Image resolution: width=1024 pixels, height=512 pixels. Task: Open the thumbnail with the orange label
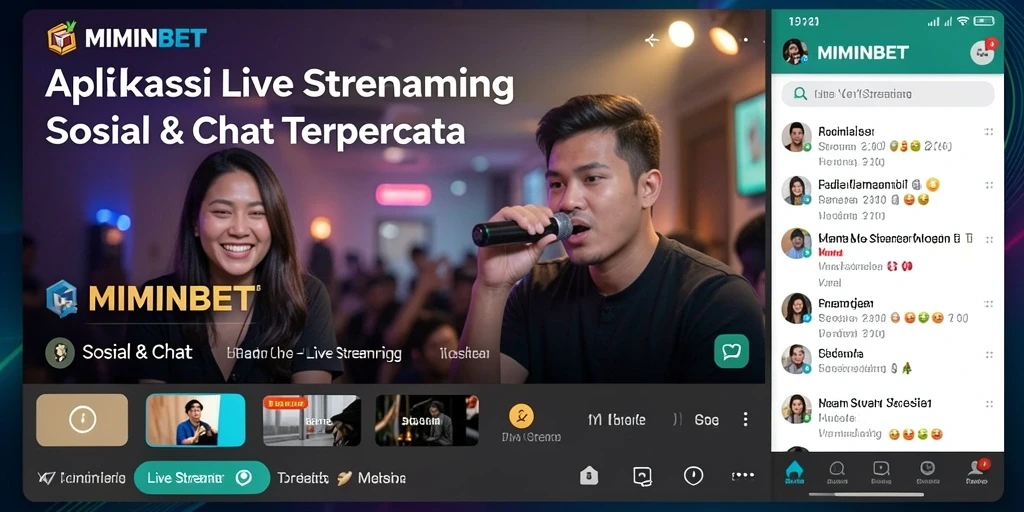click(x=312, y=420)
